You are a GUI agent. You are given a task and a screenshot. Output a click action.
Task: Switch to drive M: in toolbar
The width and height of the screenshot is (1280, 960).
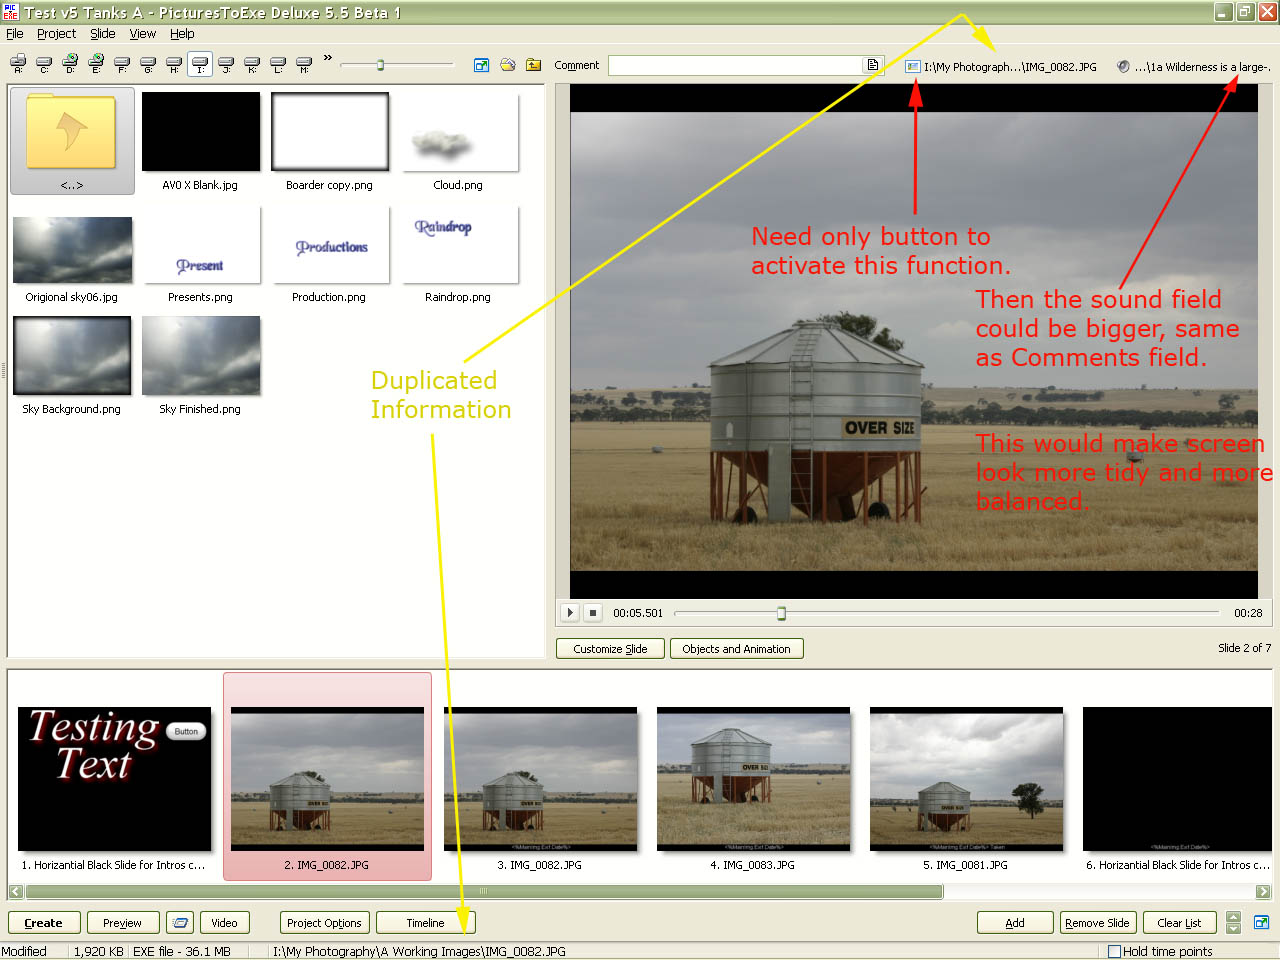pos(304,64)
